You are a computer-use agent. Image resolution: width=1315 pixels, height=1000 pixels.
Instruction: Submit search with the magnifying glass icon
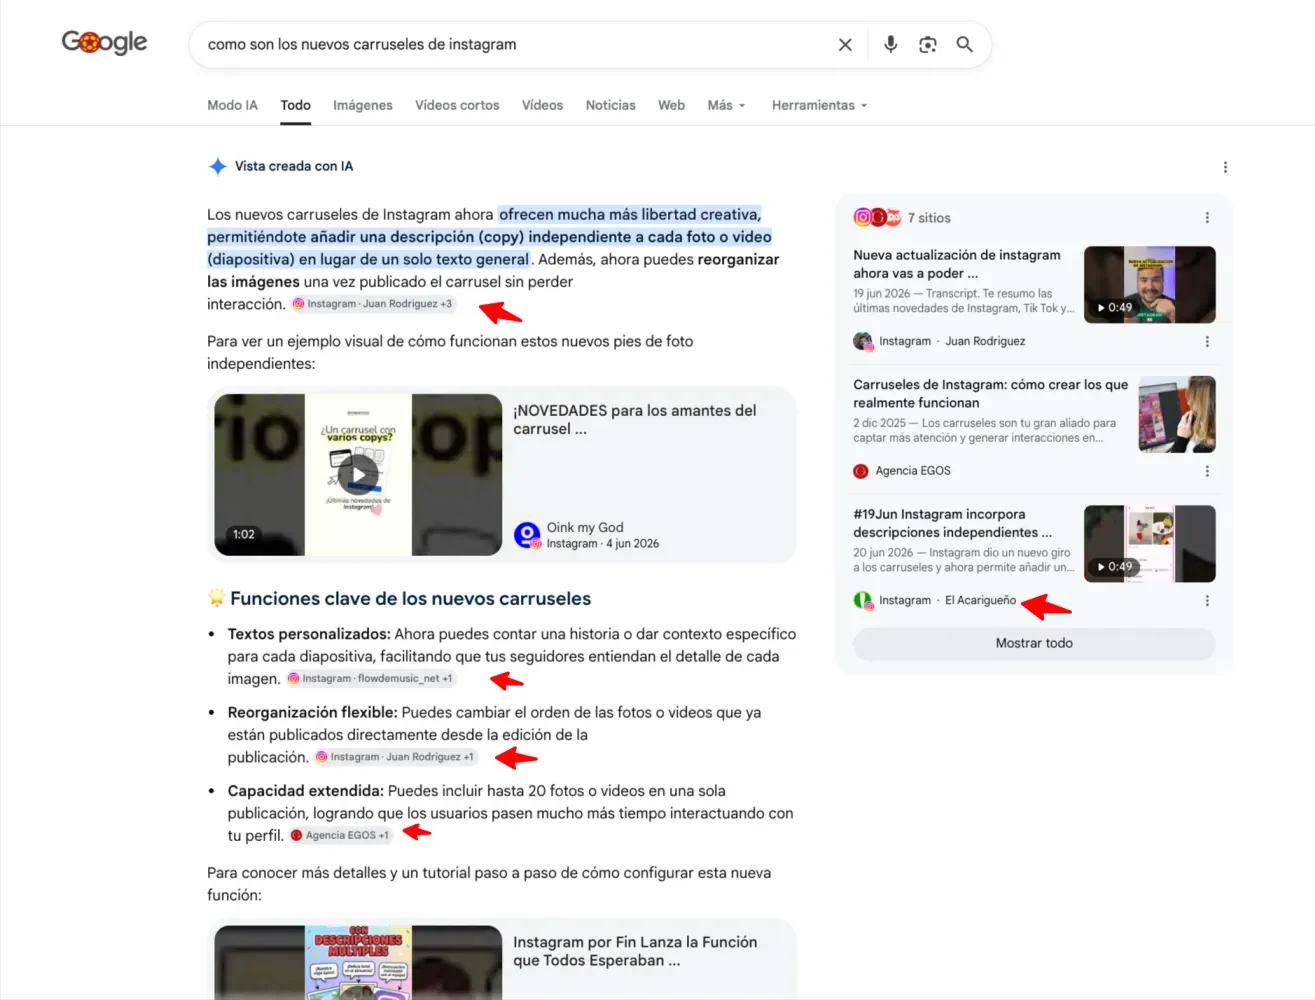965,45
